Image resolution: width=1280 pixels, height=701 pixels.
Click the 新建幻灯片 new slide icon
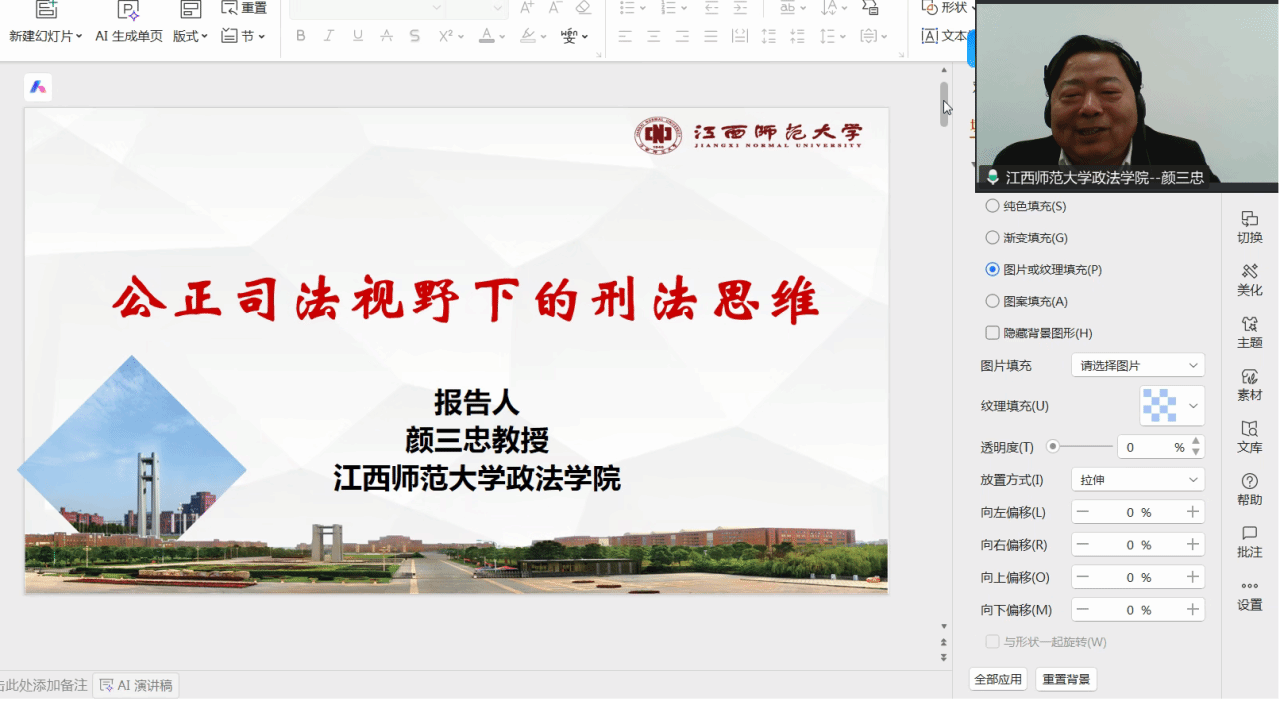tap(45, 11)
